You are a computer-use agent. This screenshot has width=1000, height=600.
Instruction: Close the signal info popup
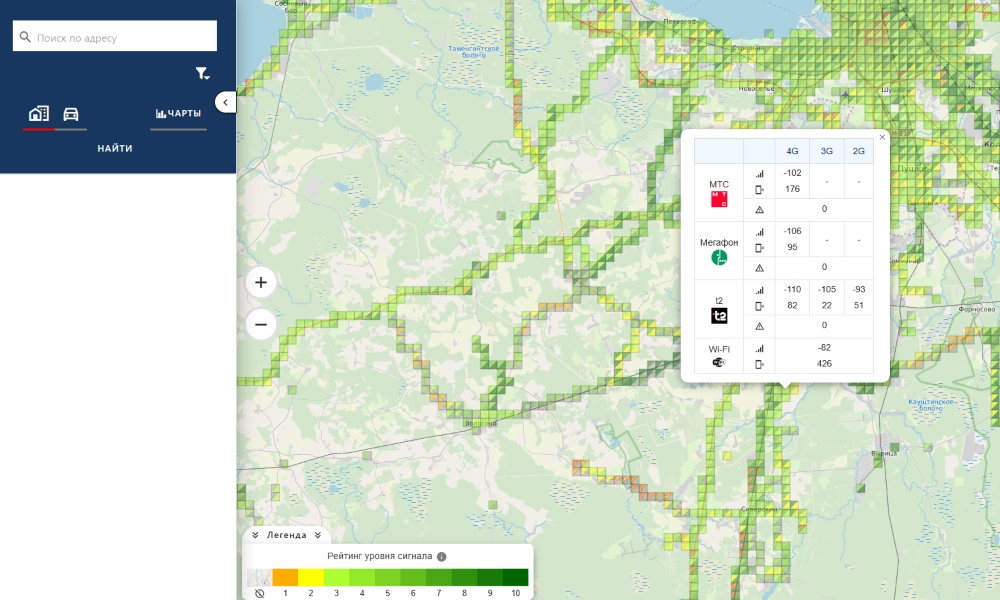[882, 137]
